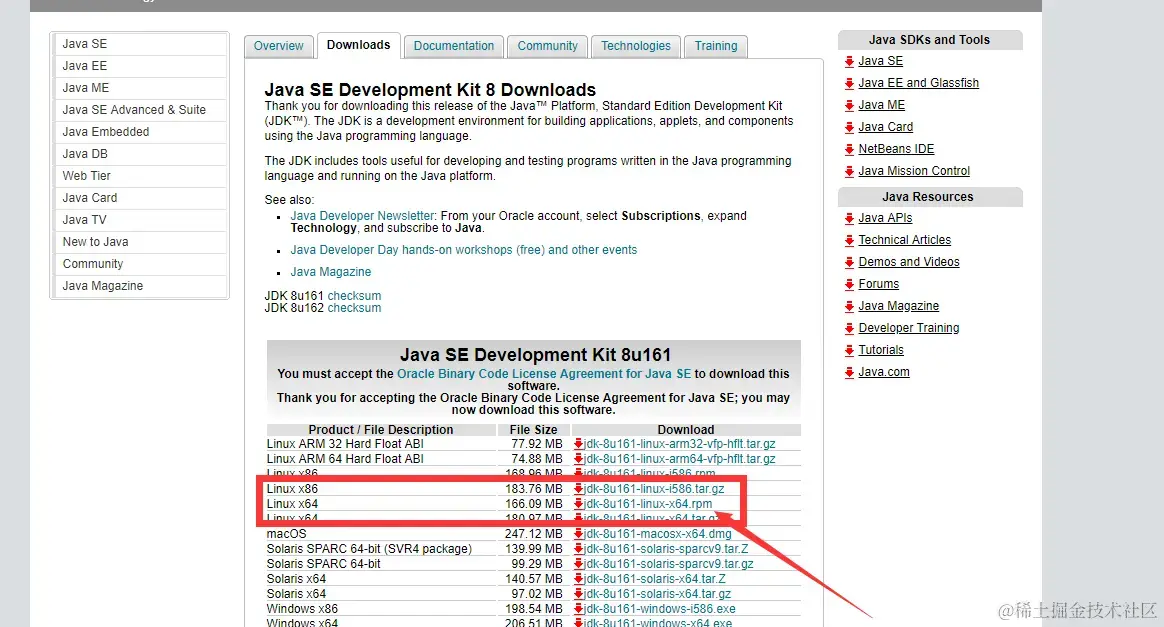The width and height of the screenshot is (1164, 627).
Task: Click the red arrow icon beside Java Card in SDKs
Action: [849, 128]
